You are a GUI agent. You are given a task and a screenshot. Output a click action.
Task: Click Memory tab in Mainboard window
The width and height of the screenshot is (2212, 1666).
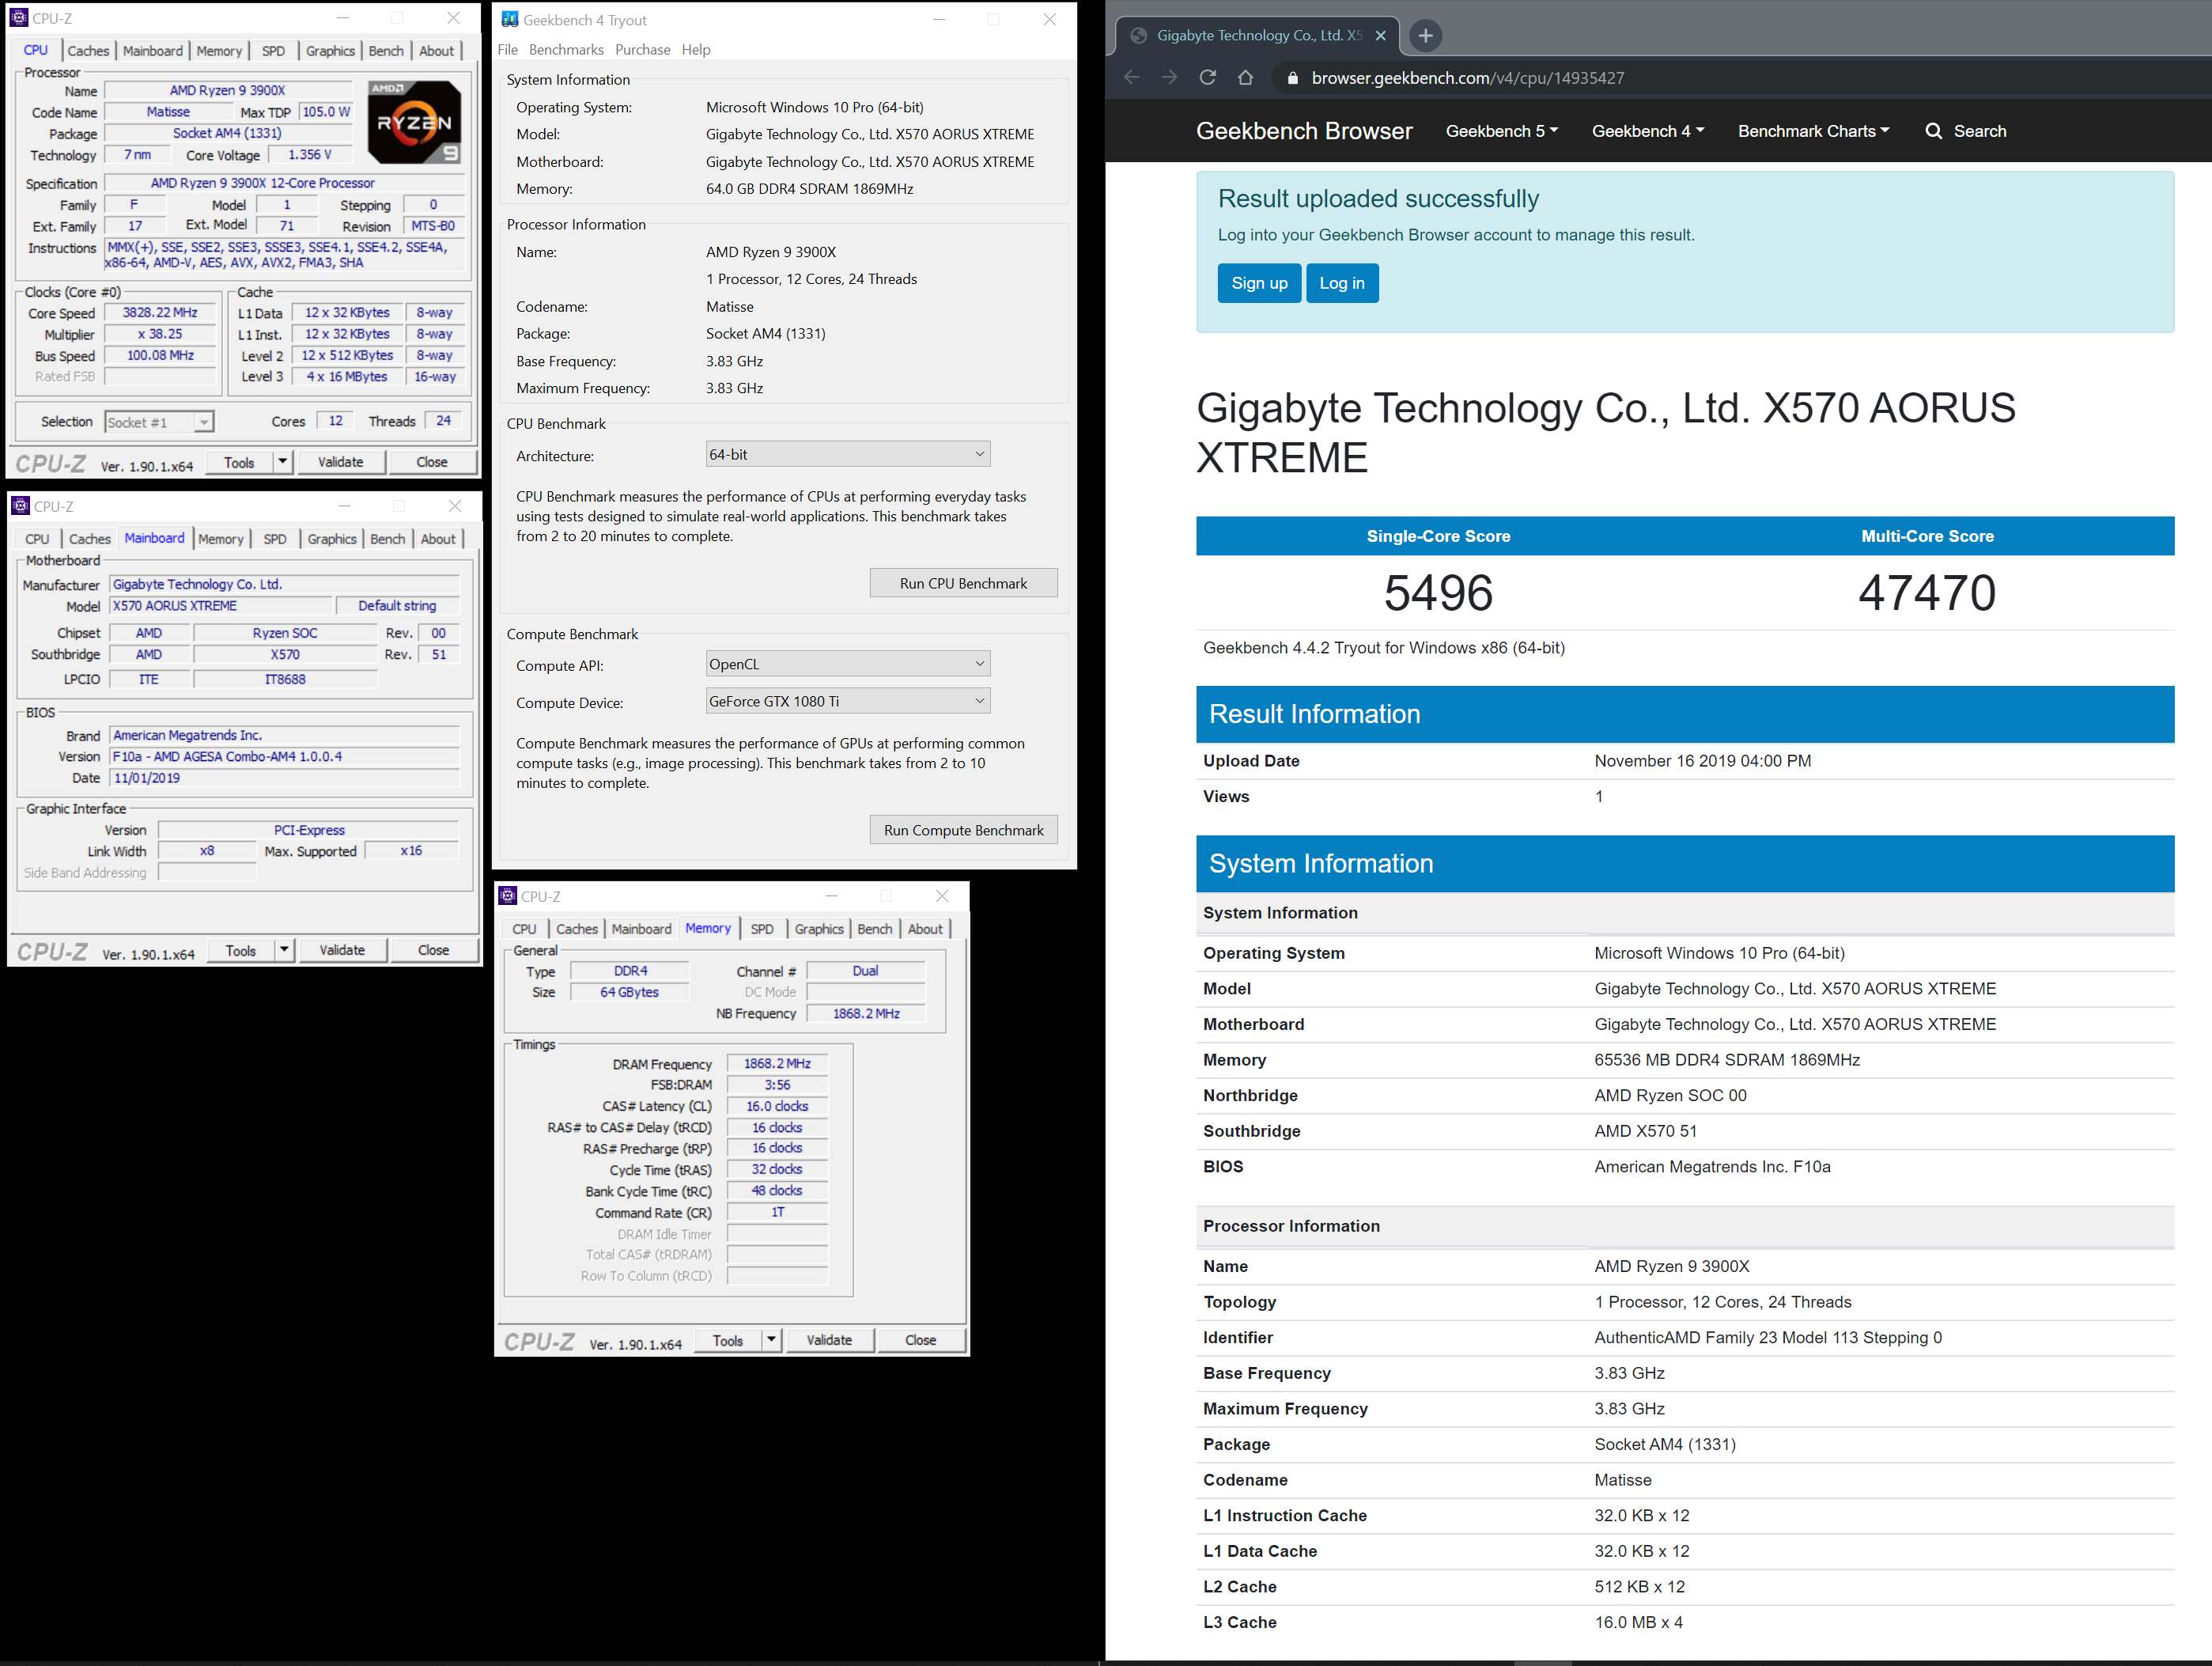(x=221, y=539)
